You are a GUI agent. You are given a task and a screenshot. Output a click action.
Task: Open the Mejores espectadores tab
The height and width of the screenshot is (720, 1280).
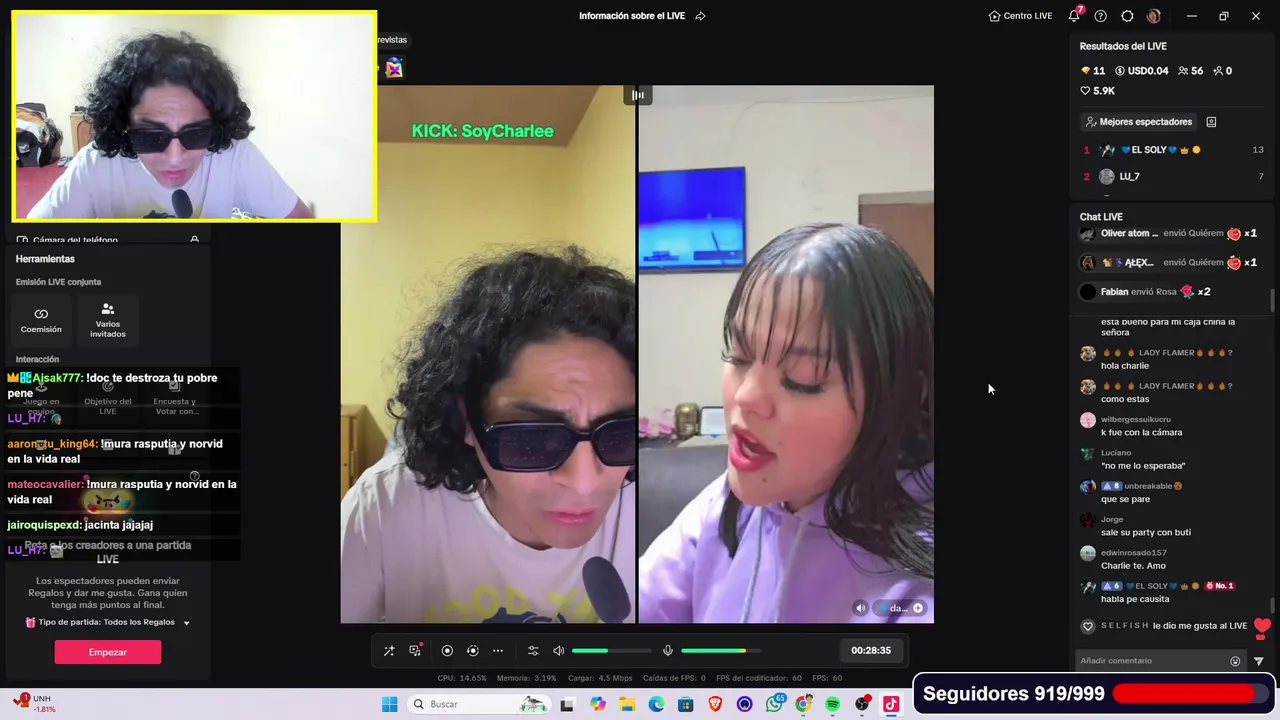coord(1139,122)
